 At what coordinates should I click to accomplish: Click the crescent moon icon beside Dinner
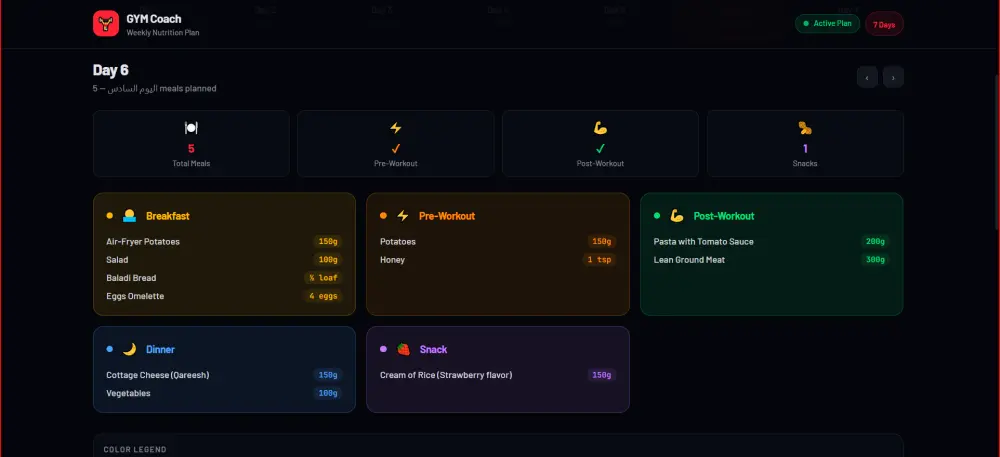click(129, 349)
